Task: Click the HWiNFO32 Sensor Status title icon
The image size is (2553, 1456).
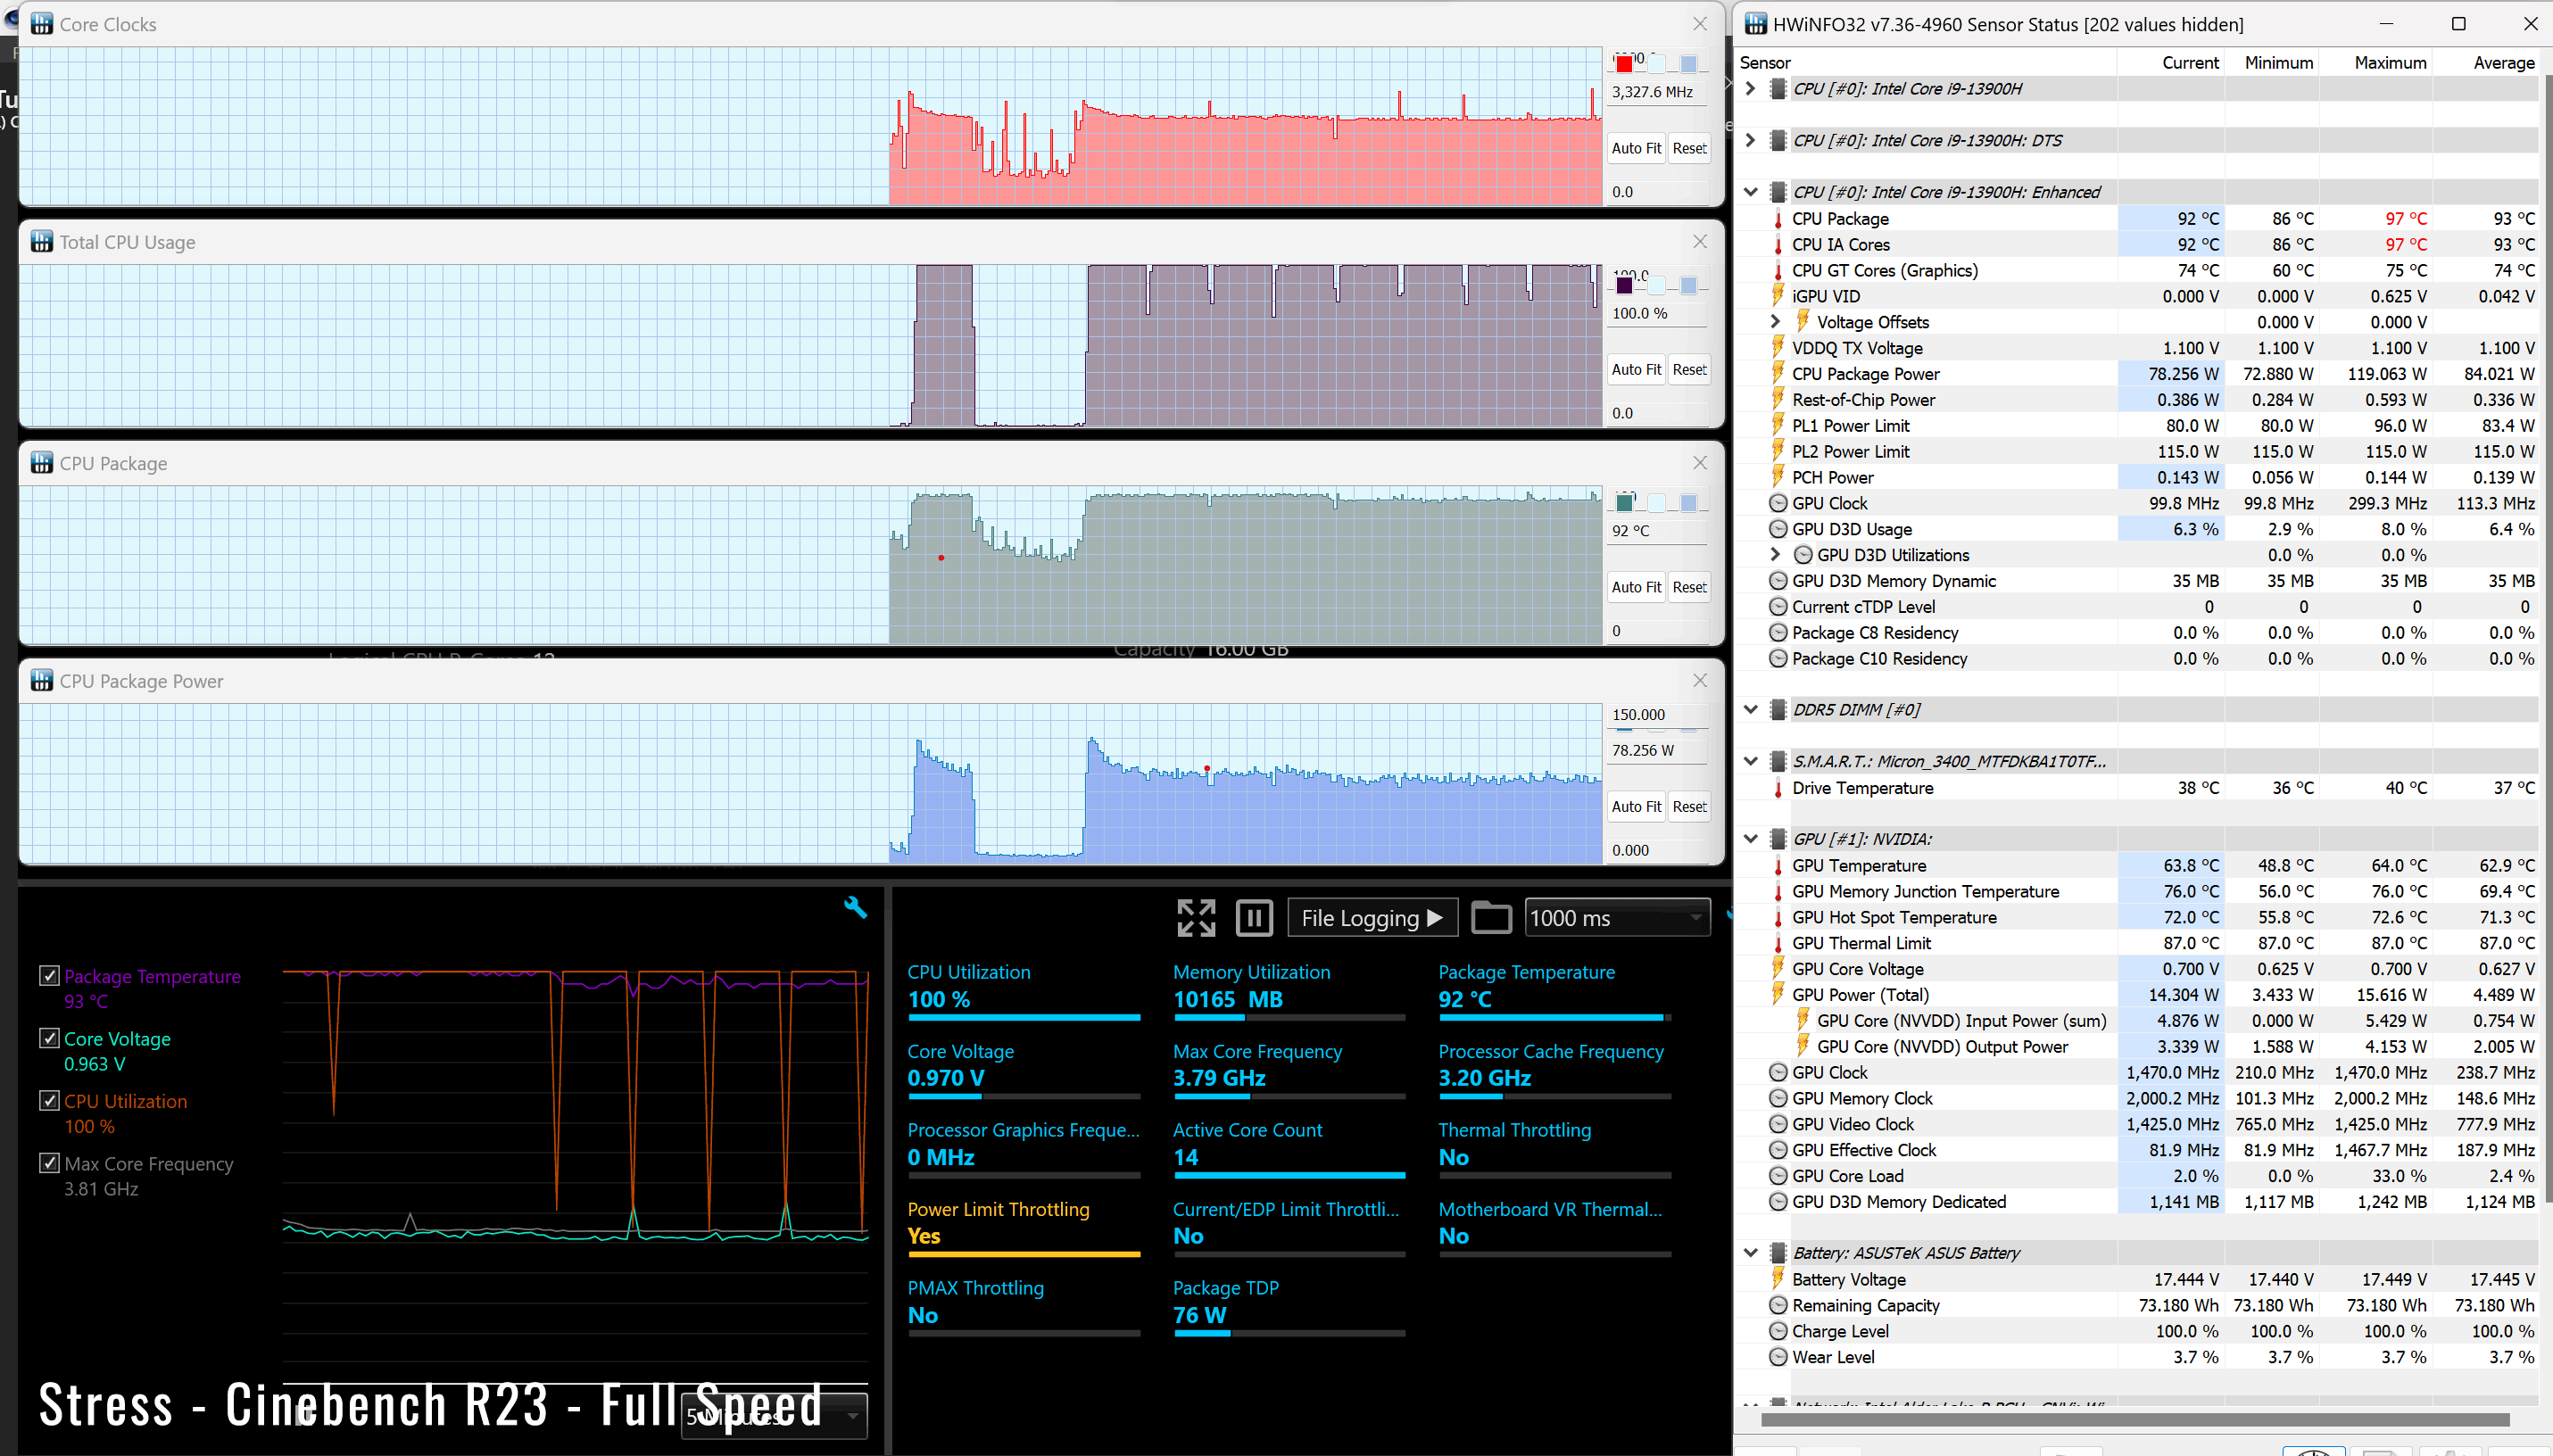Action: 1756,24
